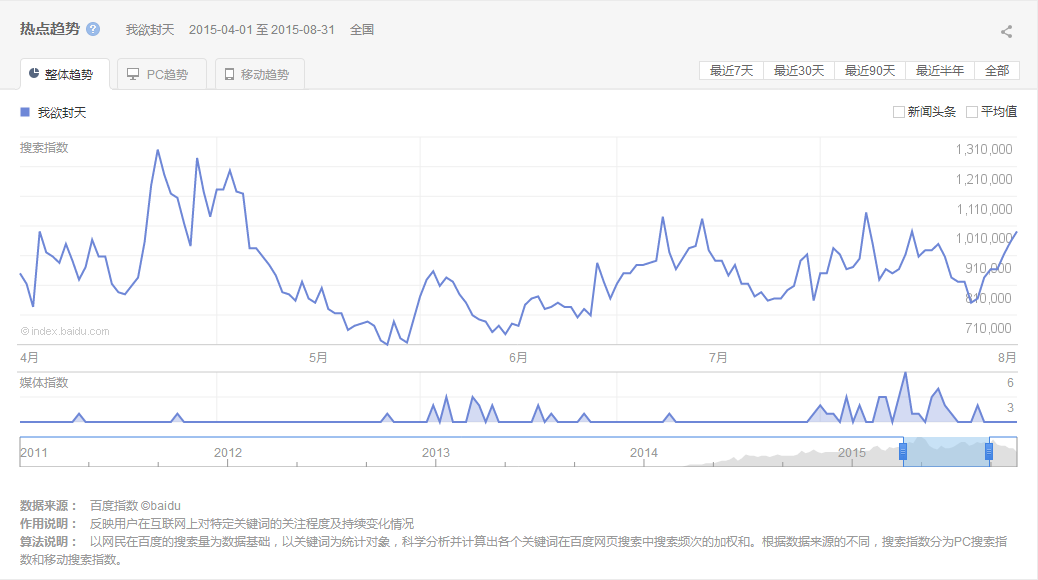Image resolution: width=1038 pixels, height=580 pixels.
Task: Select the 全部 time range
Action: pyautogui.click(x=997, y=71)
